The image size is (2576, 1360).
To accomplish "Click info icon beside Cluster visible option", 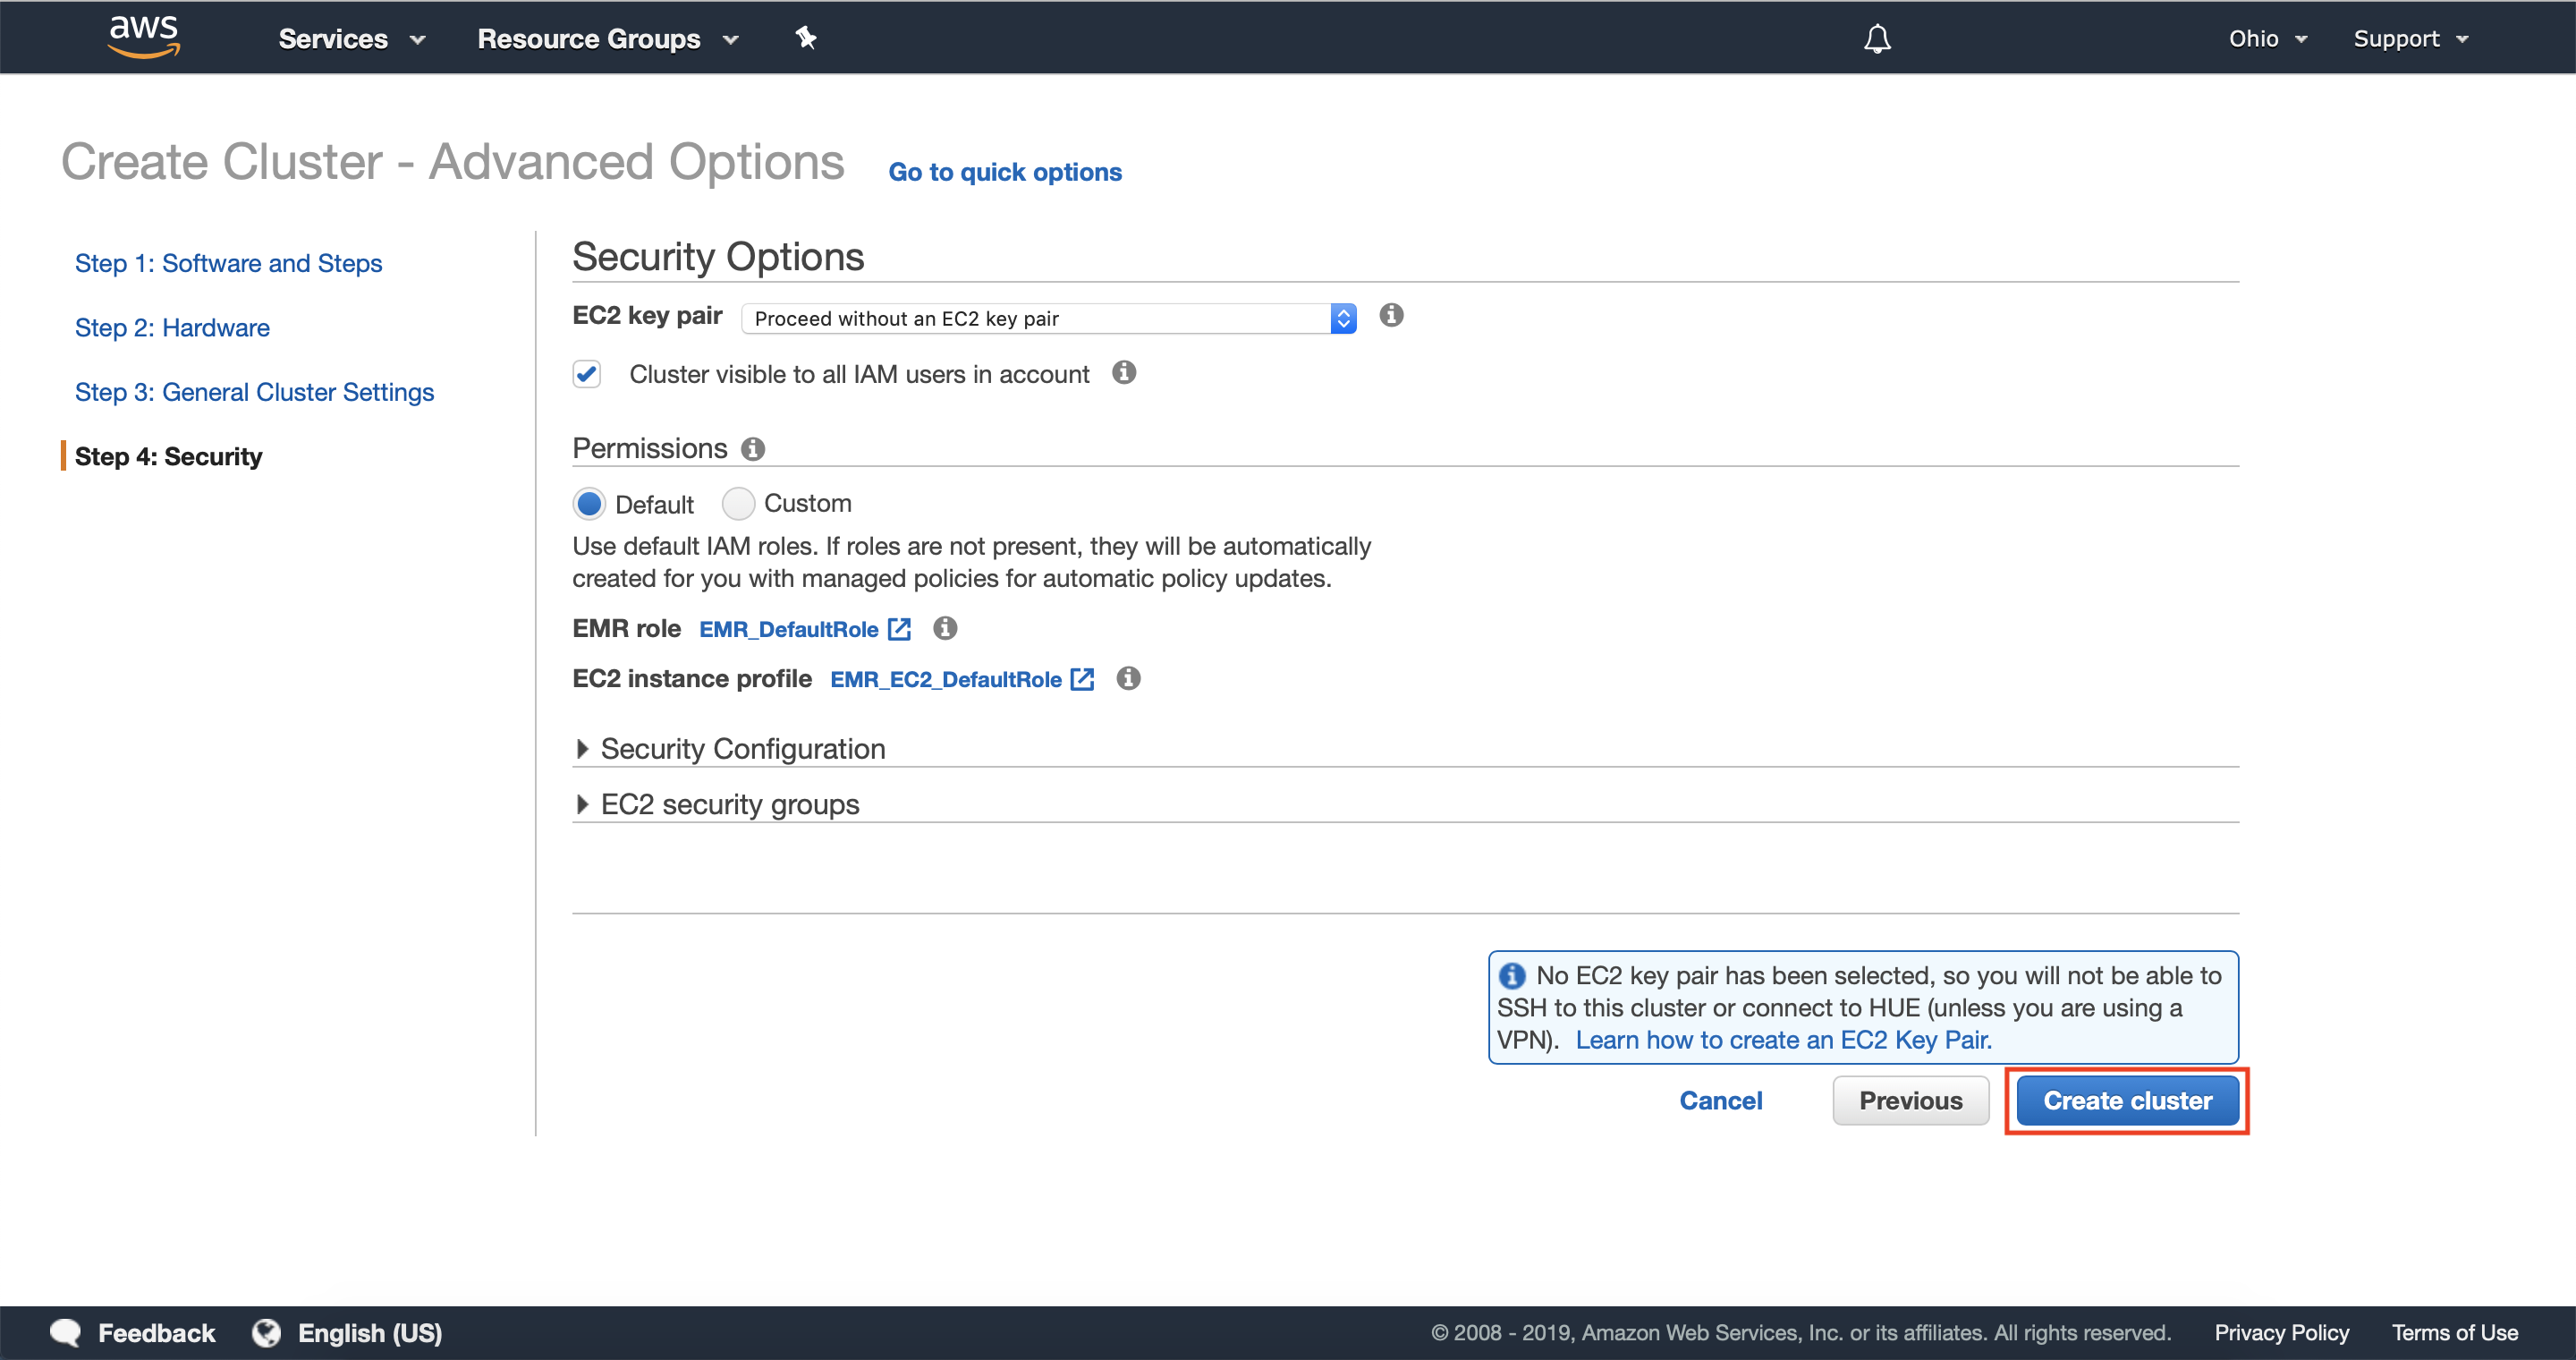I will coord(1124,373).
